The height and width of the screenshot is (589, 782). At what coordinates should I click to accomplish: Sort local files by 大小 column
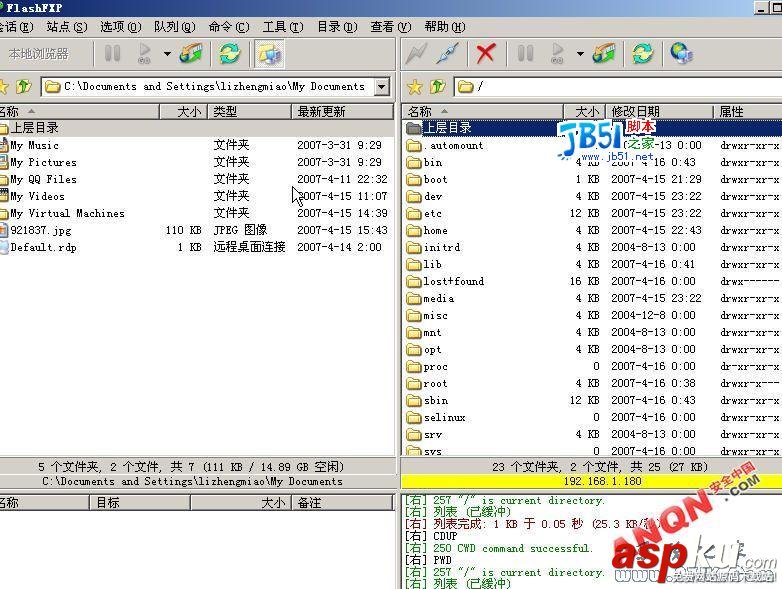(x=184, y=111)
